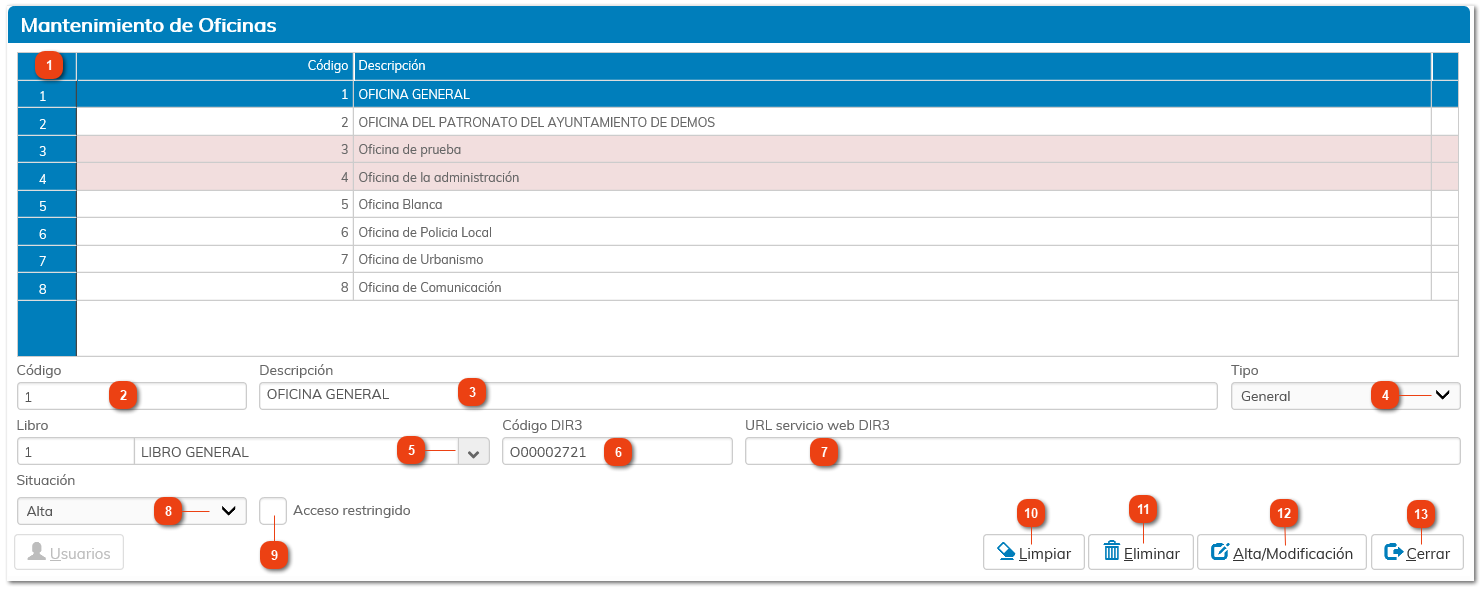Screen dimensions: 1483x590
Task: Click the Código input field
Action: pos(132,396)
